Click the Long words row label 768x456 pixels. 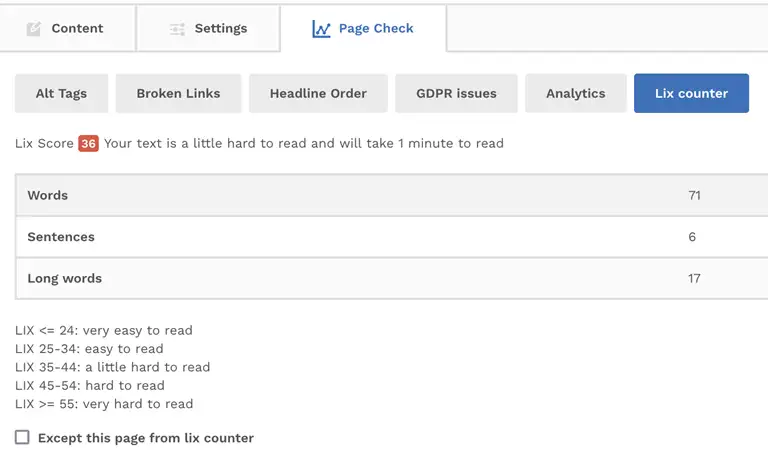pos(64,279)
